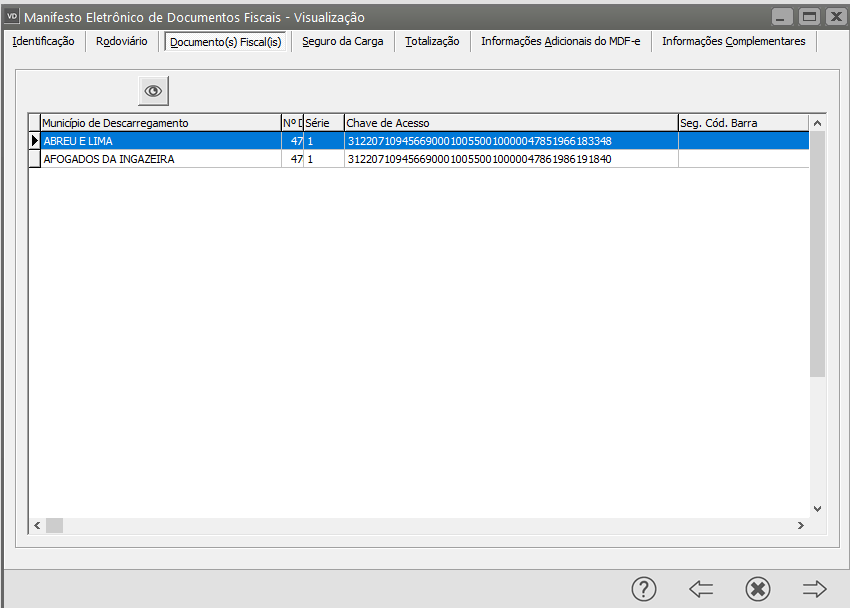850x608 pixels.
Task: Click vertical scrollbar up arrow
Action: pyautogui.click(x=817, y=123)
